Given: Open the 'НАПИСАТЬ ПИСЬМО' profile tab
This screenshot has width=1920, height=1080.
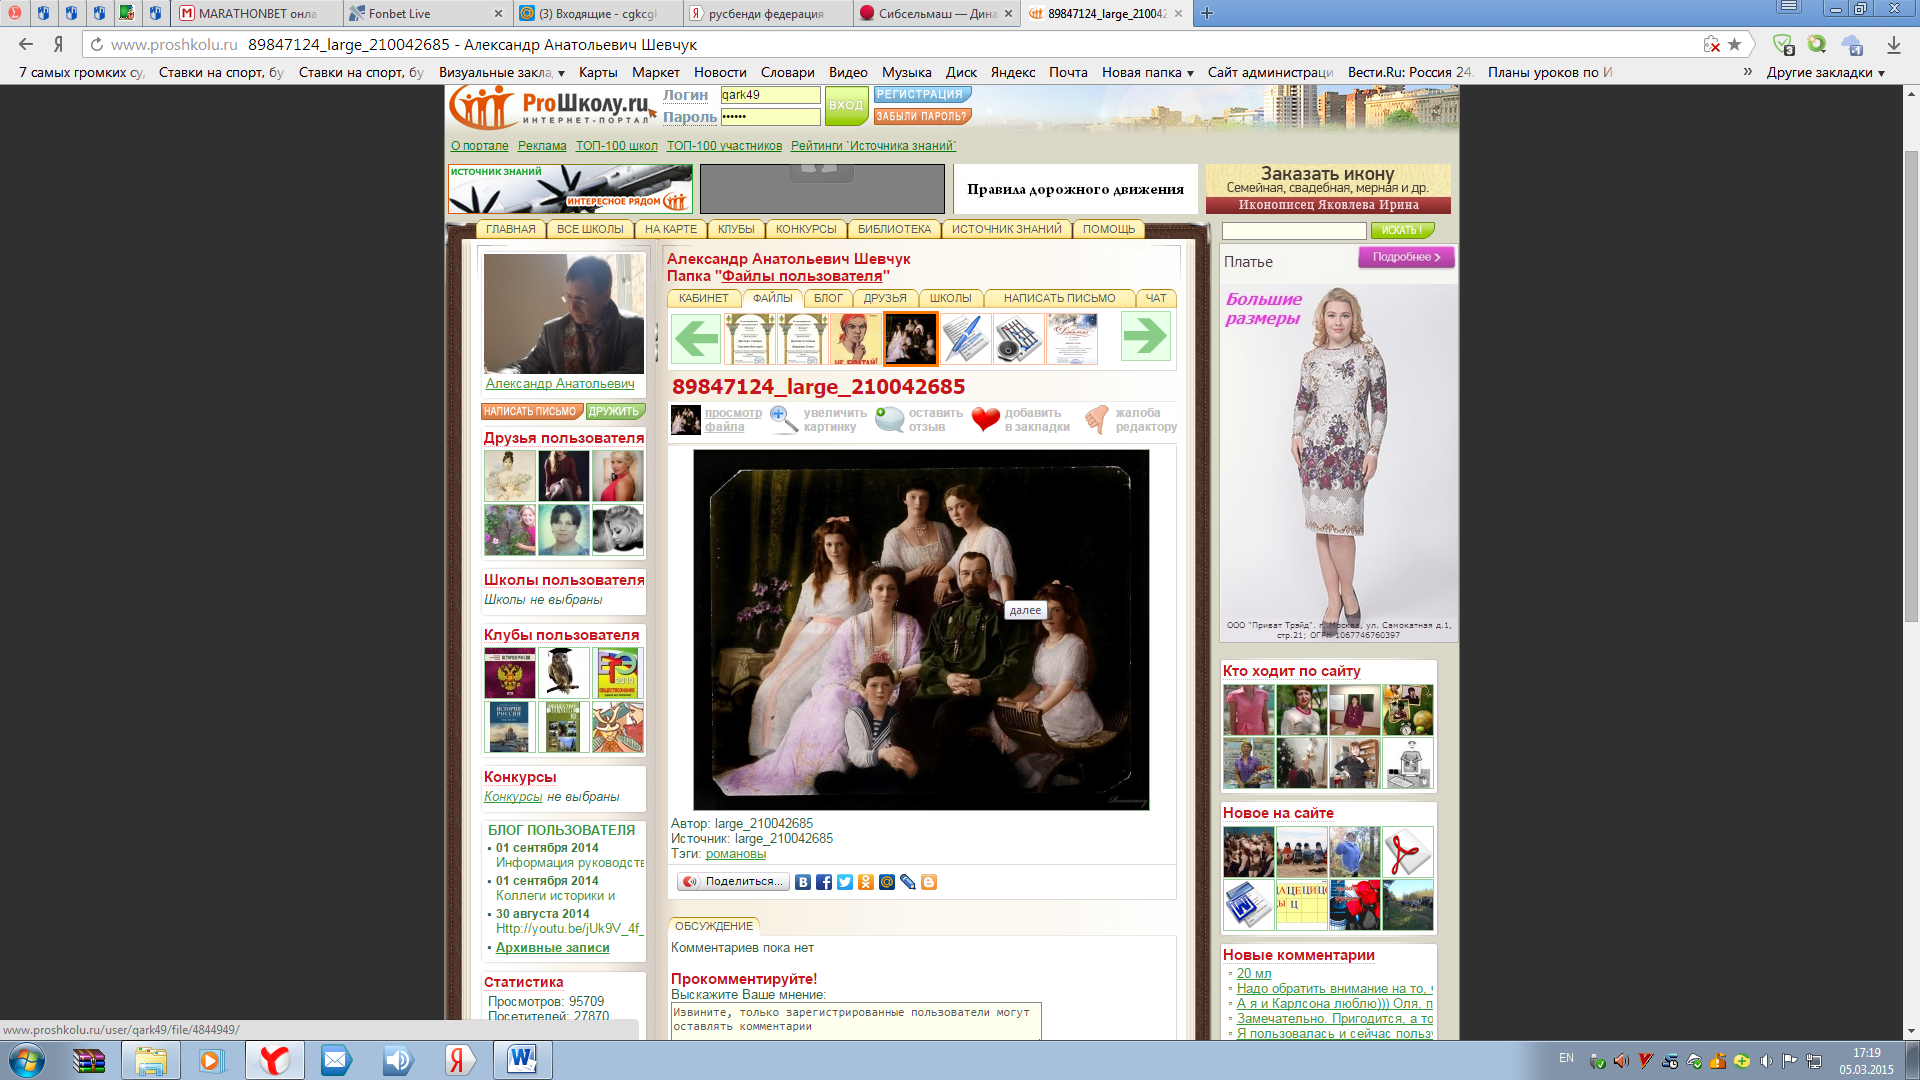Looking at the screenshot, I should [x=1059, y=298].
